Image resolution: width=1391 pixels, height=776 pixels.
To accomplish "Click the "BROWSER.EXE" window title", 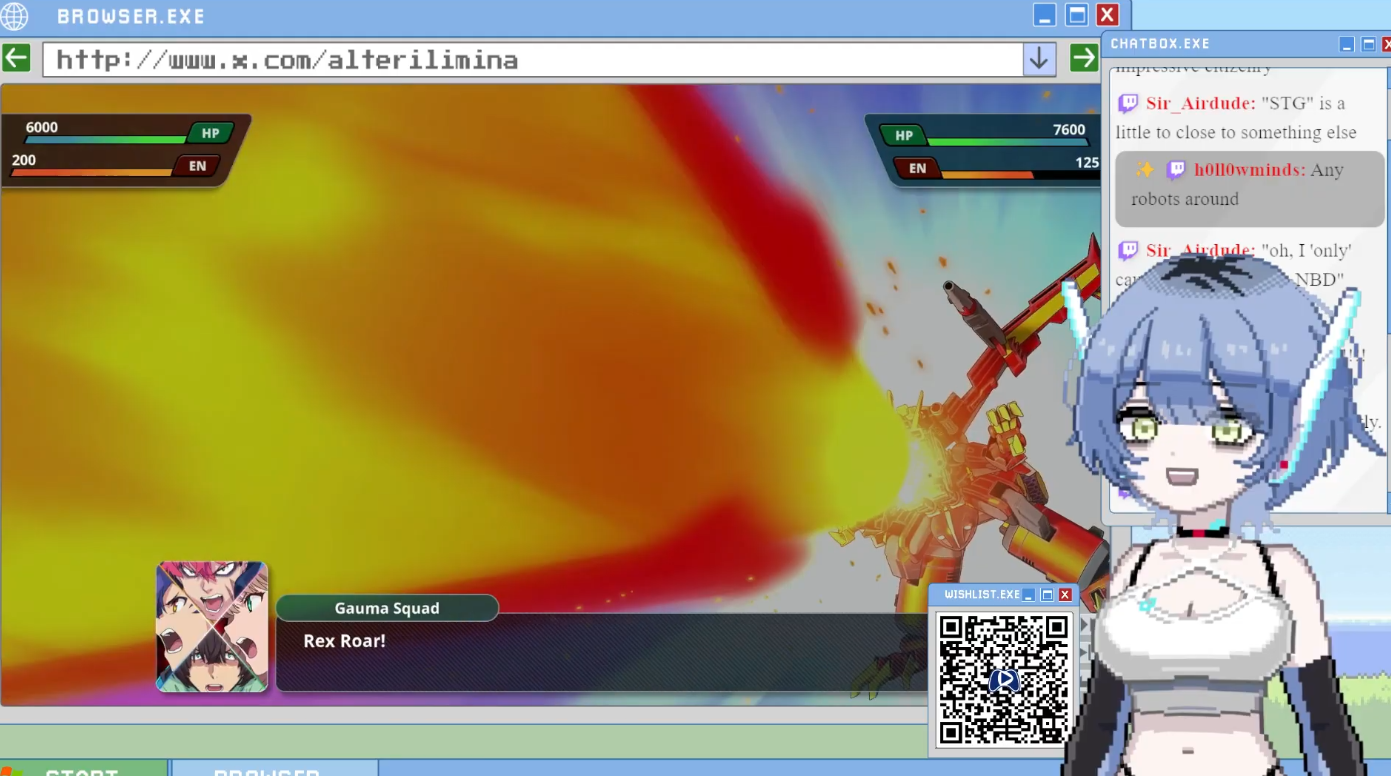I will click(x=131, y=16).
